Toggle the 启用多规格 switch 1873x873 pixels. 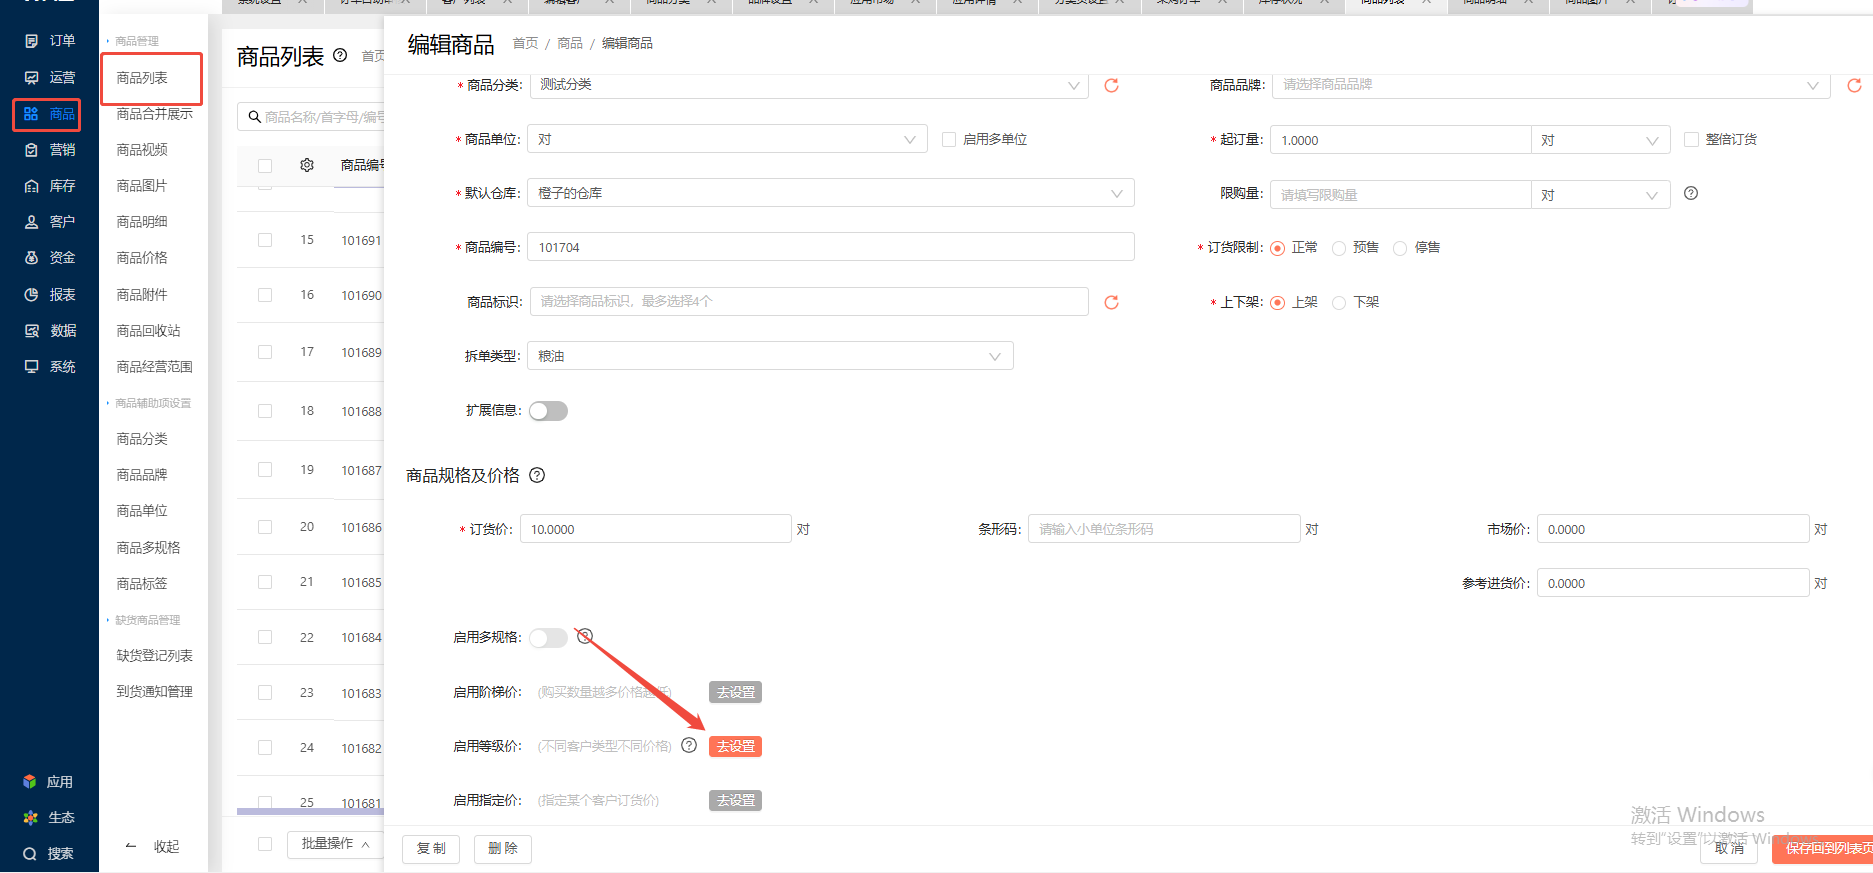click(548, 638)
